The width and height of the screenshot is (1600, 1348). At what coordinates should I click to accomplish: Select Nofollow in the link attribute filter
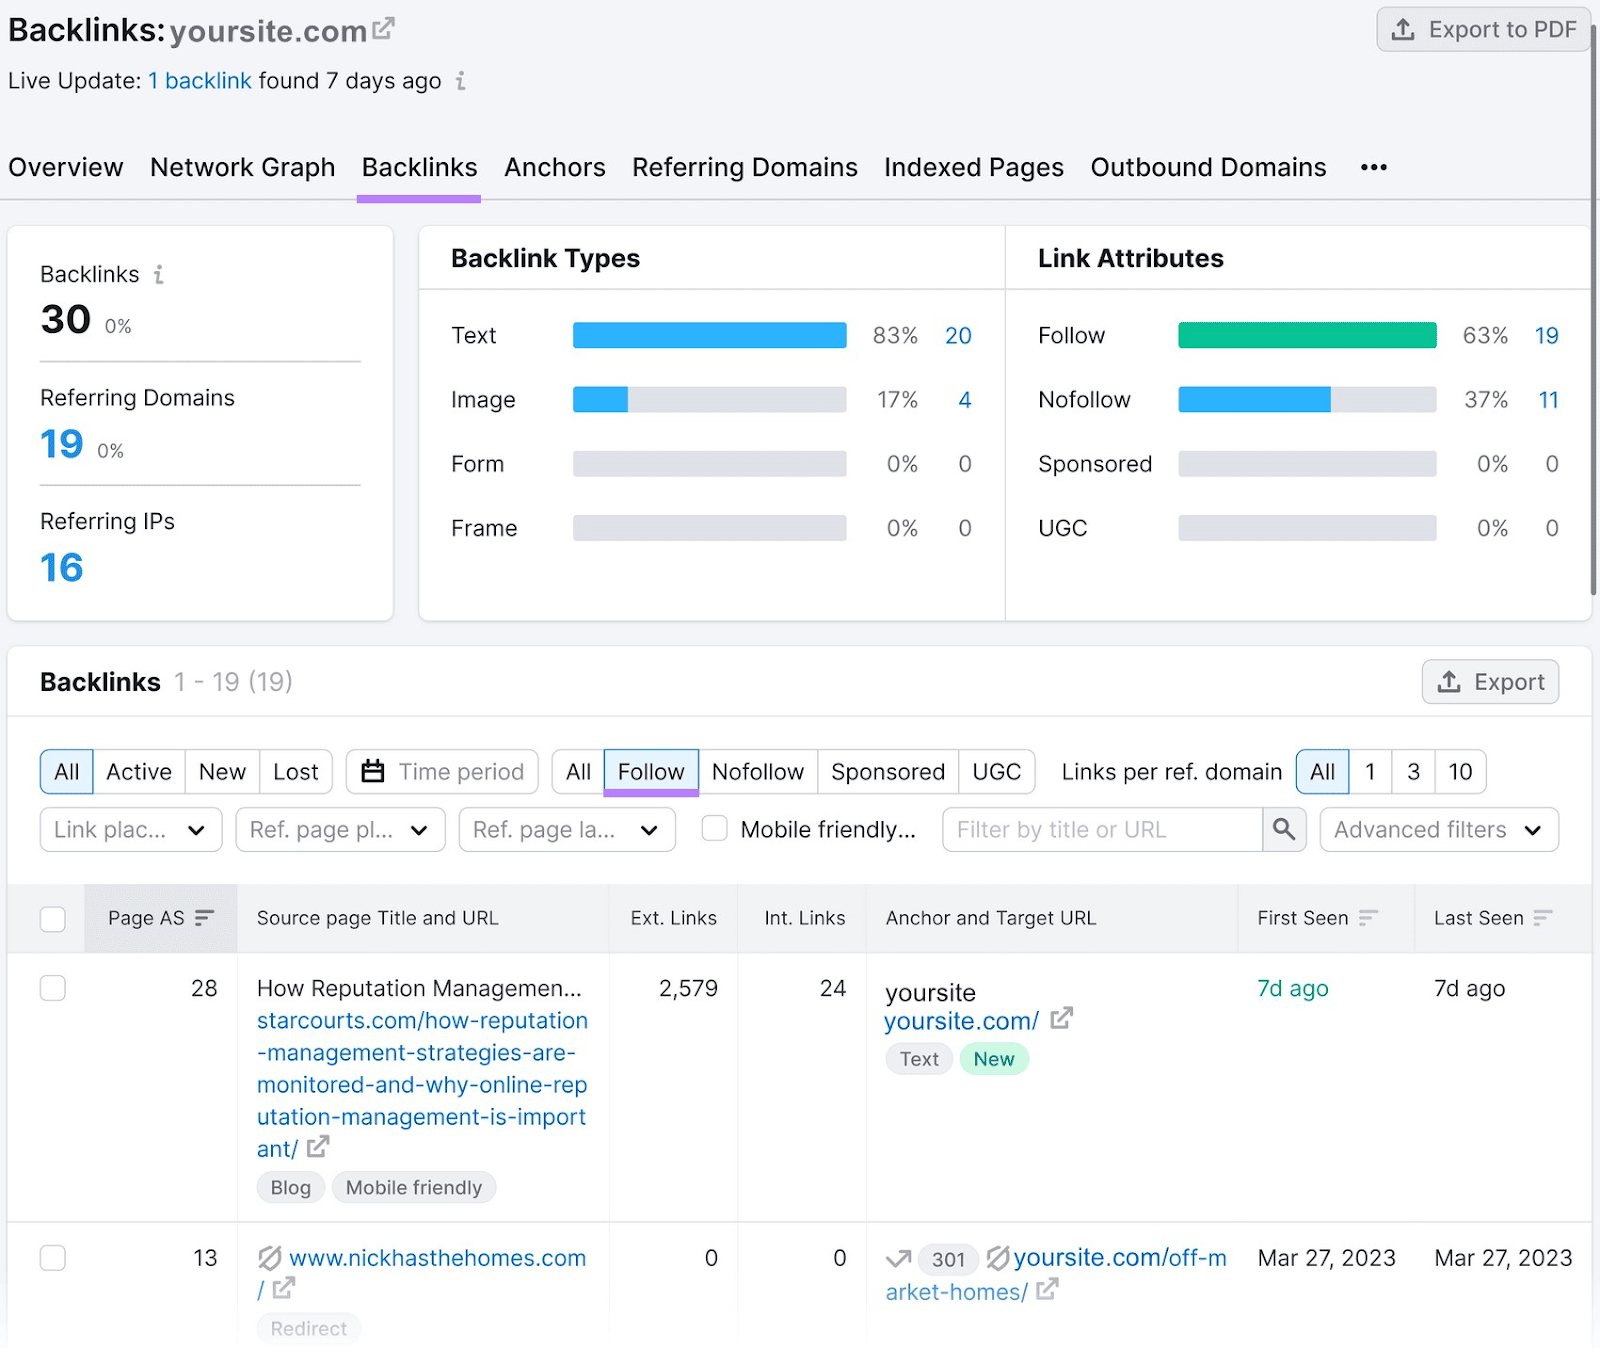pyautogui.click(x=758, y=771)
